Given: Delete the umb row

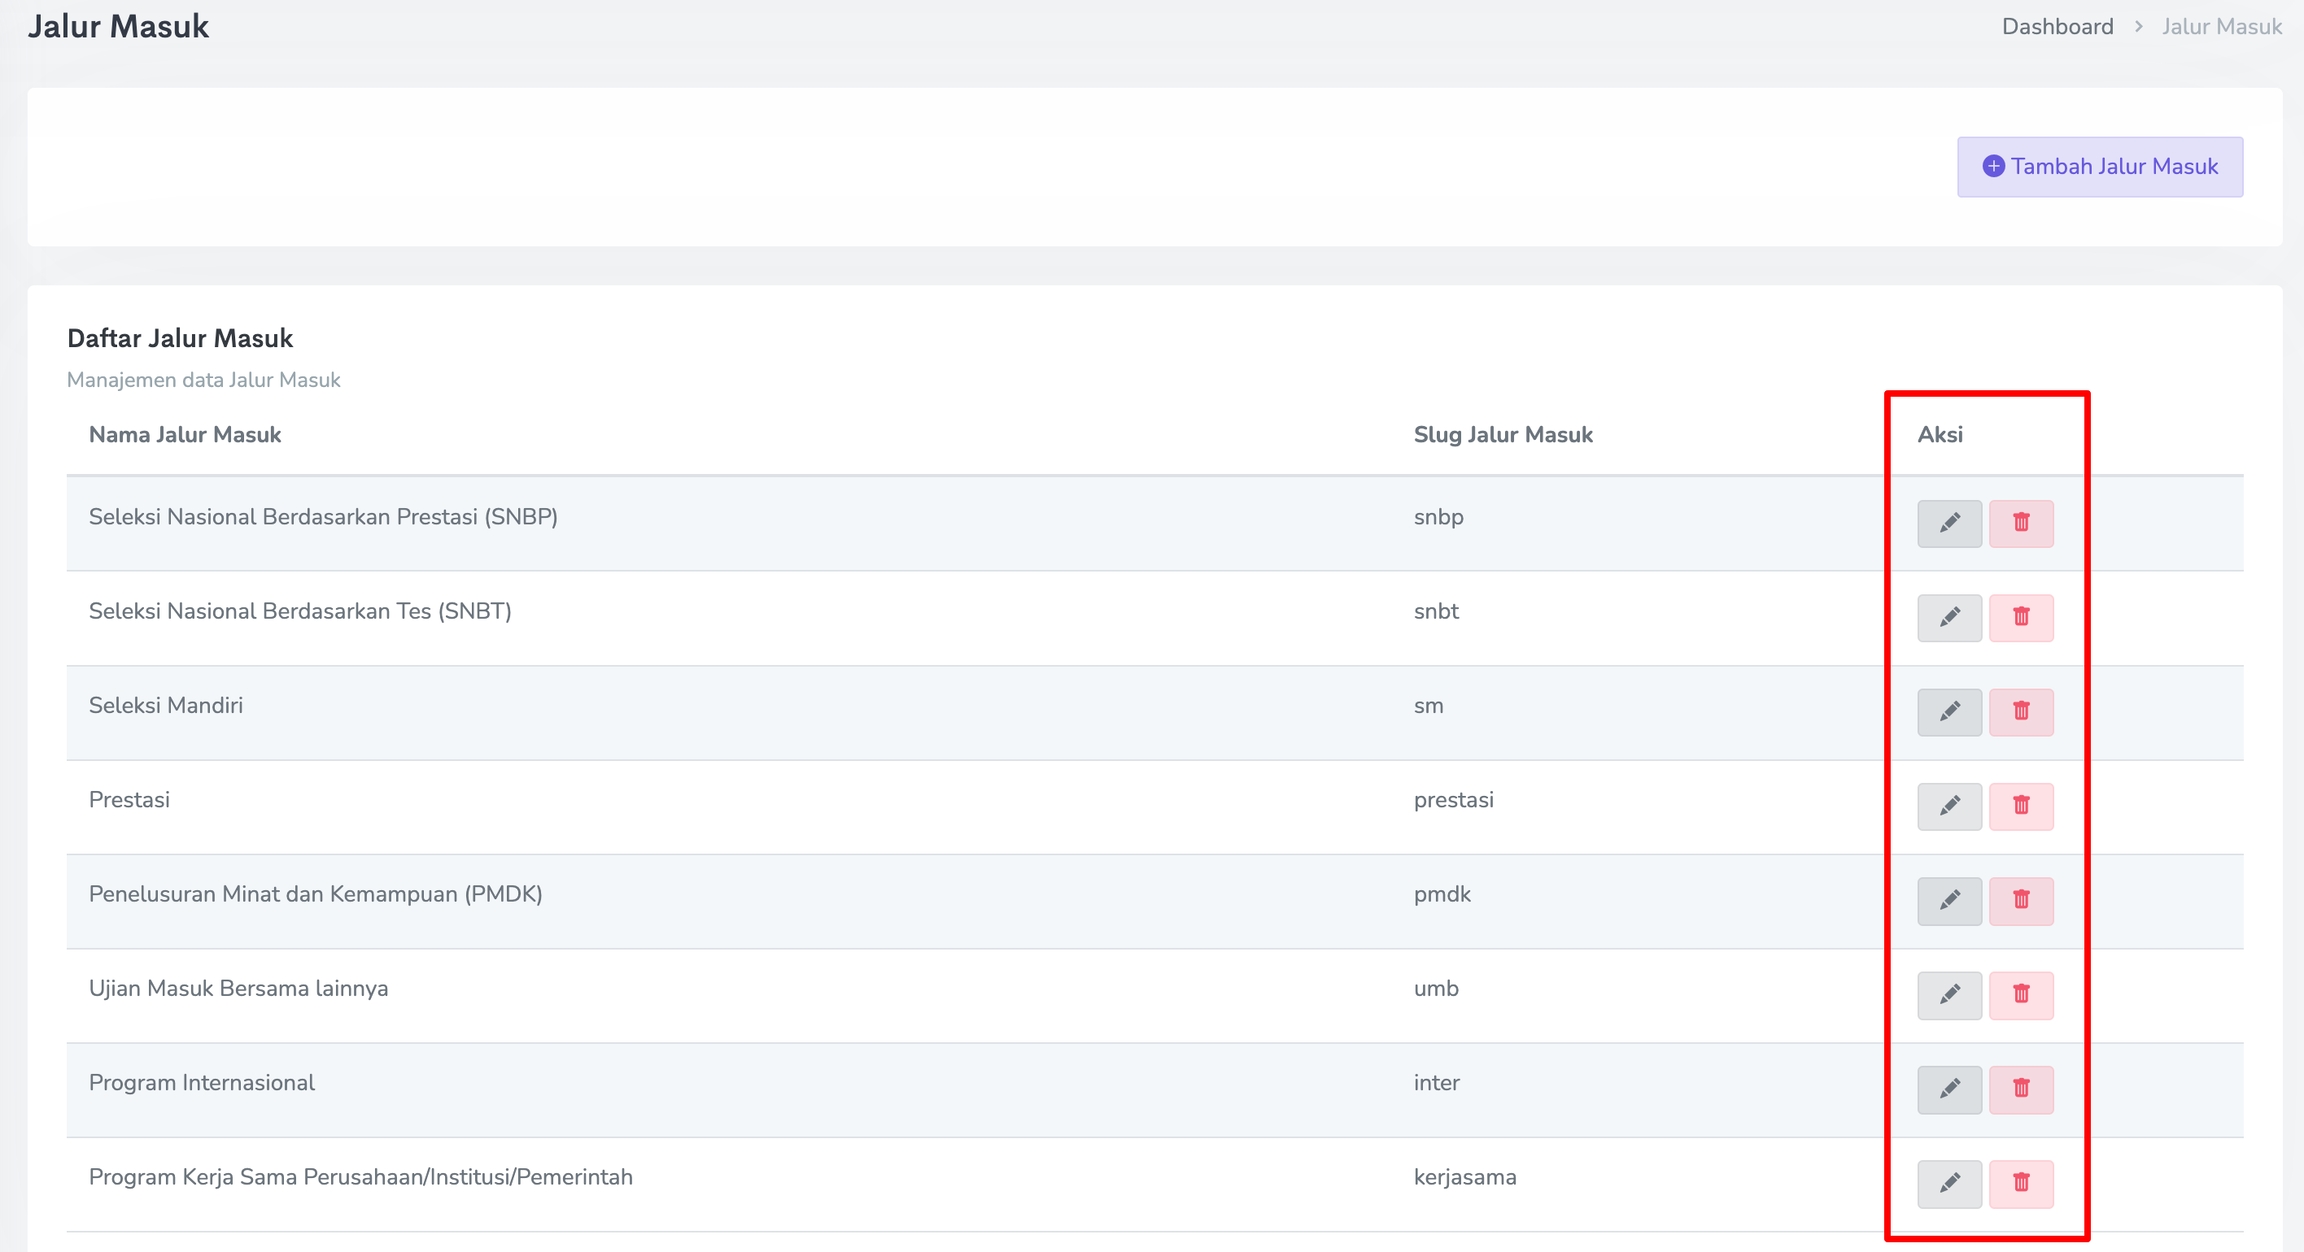Looking at the screenshot, I should (x=2021, y=995).
